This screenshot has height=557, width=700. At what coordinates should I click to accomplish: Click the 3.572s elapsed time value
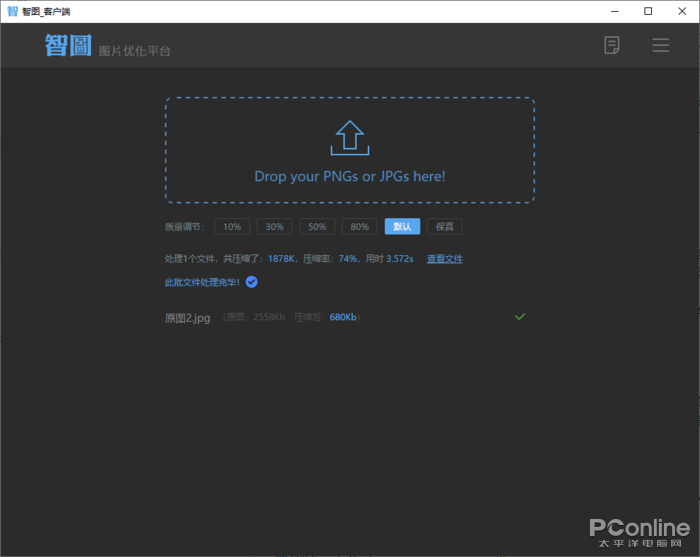click(x=400, y=259)
